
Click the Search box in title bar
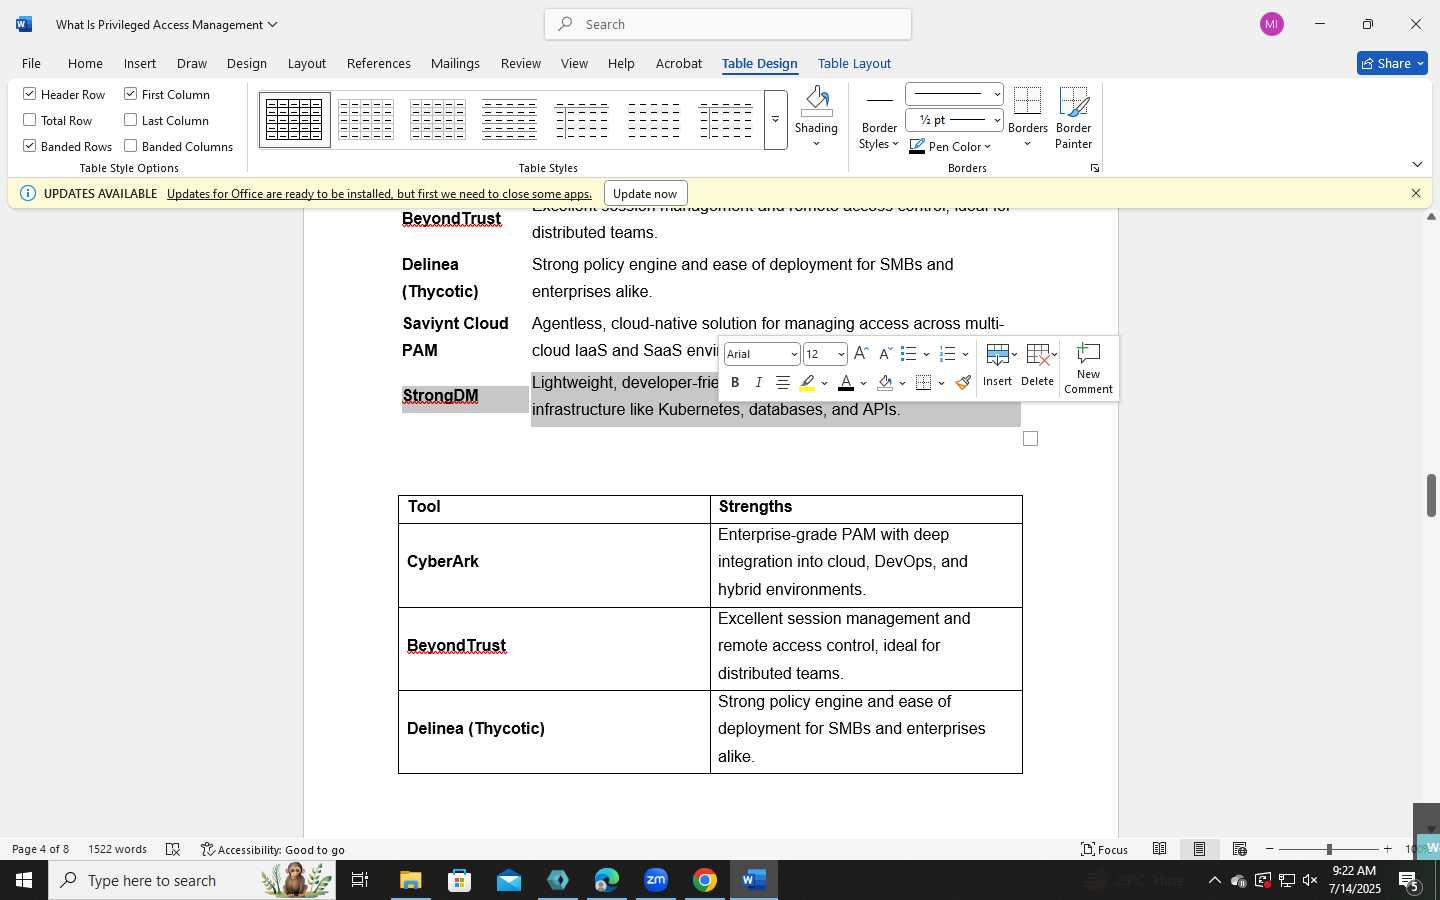pyautogui.click(x=728, y=24)
